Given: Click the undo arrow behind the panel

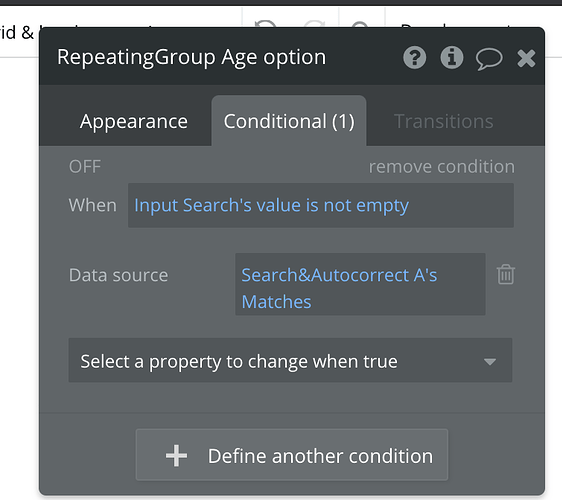Looking at the screenshot, I should click(x=266, y=24).
